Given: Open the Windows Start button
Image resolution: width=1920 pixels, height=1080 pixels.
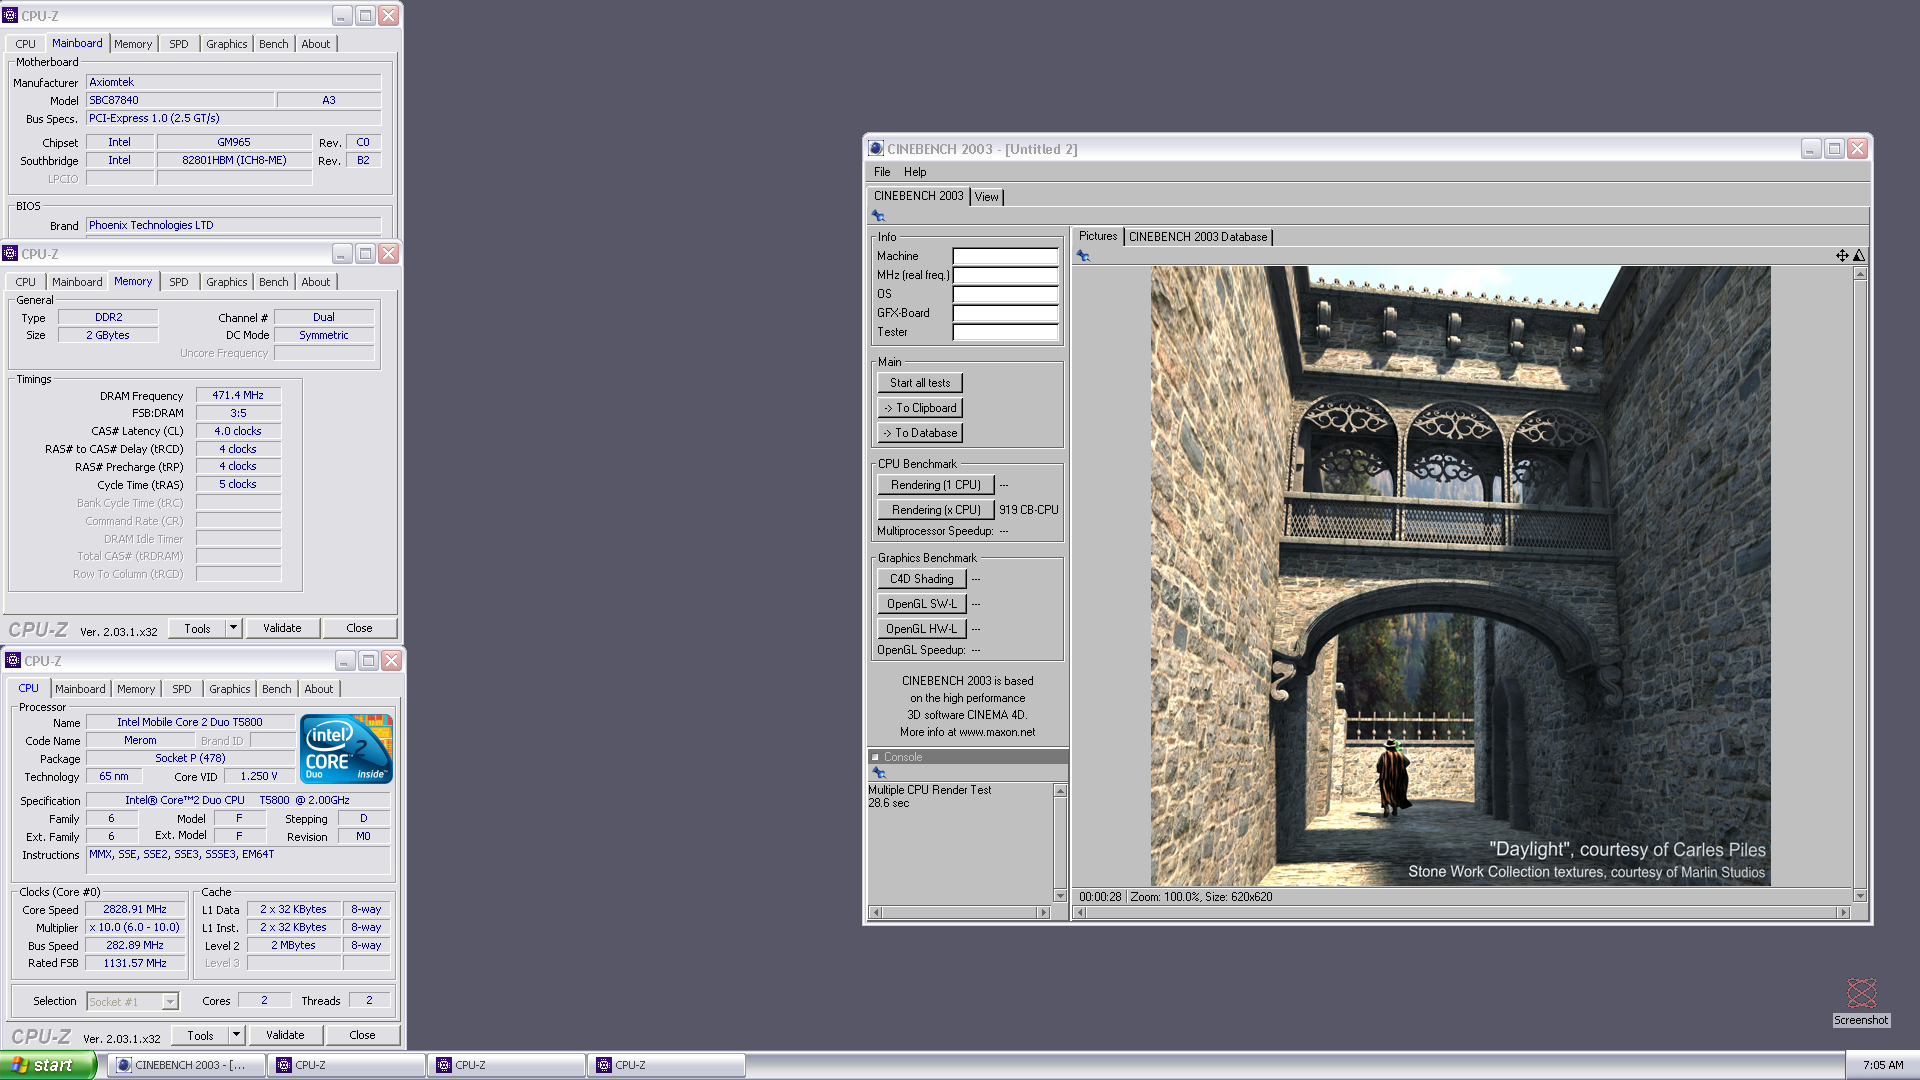Looking at the screenshot, I should (x=48, y=1065).
